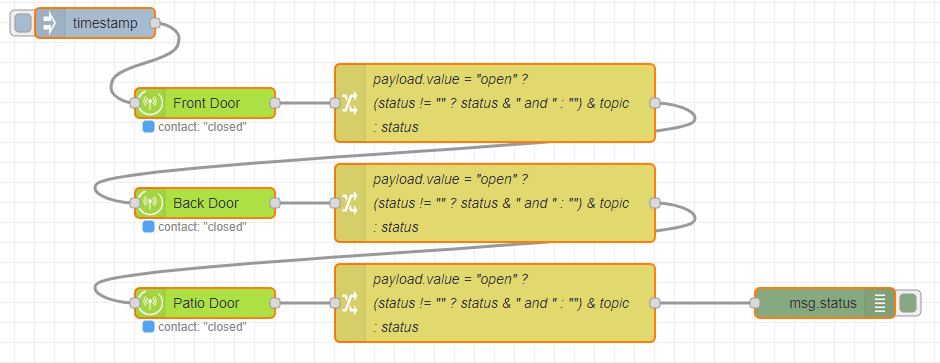Select the second change node shuffle icon

pos(350,203)
